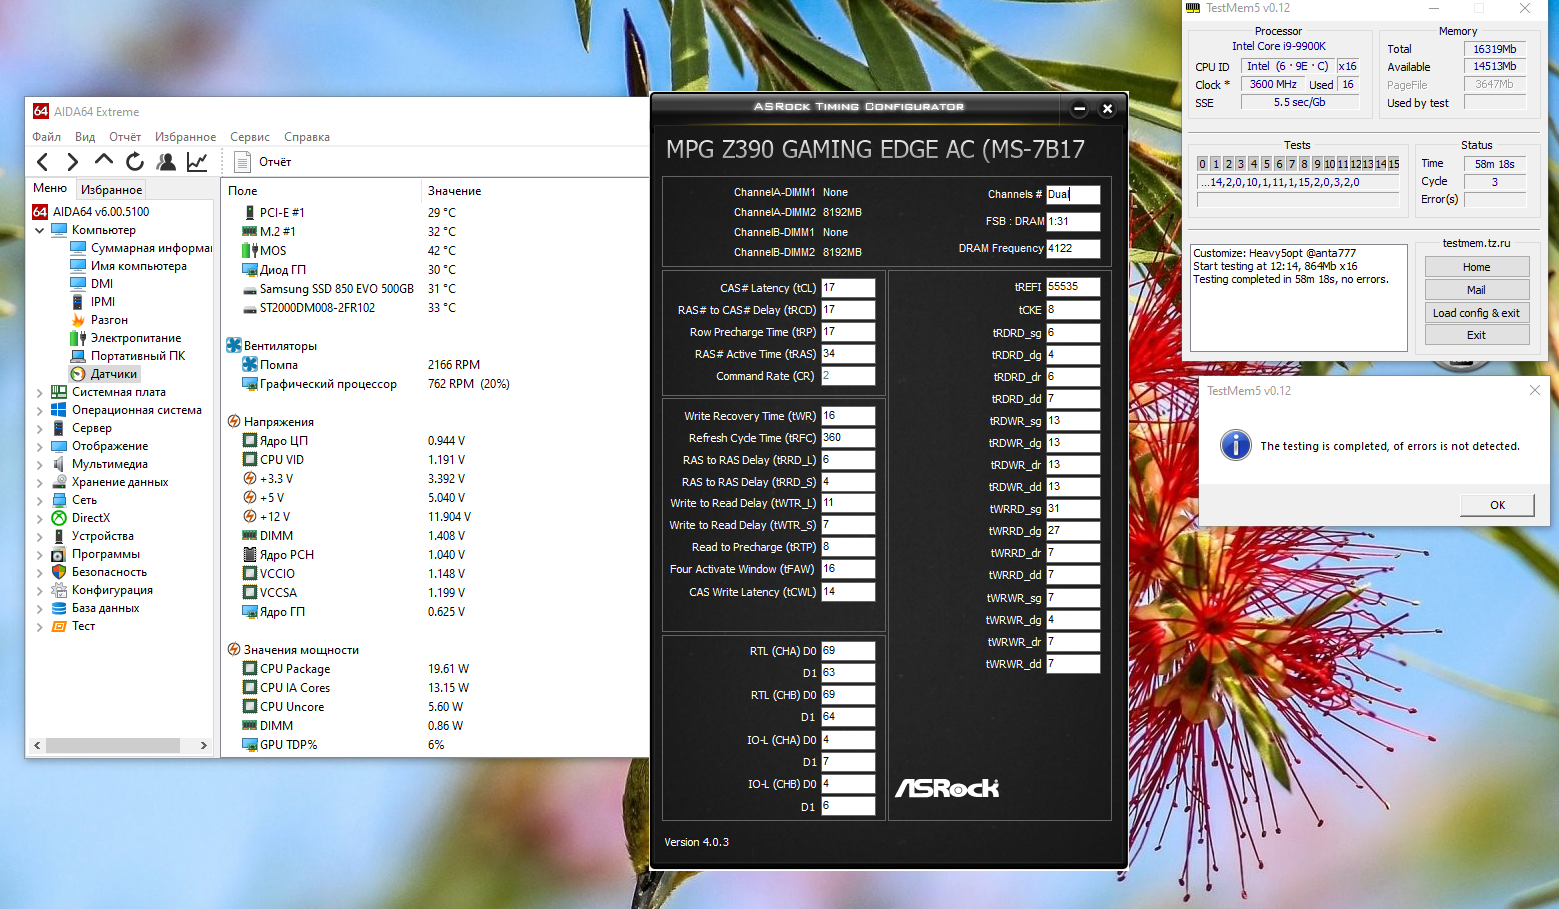This screenshot has width=1559, height=909.
Task: Collapse the Компьютер tree node
Action: coord(40,230)
